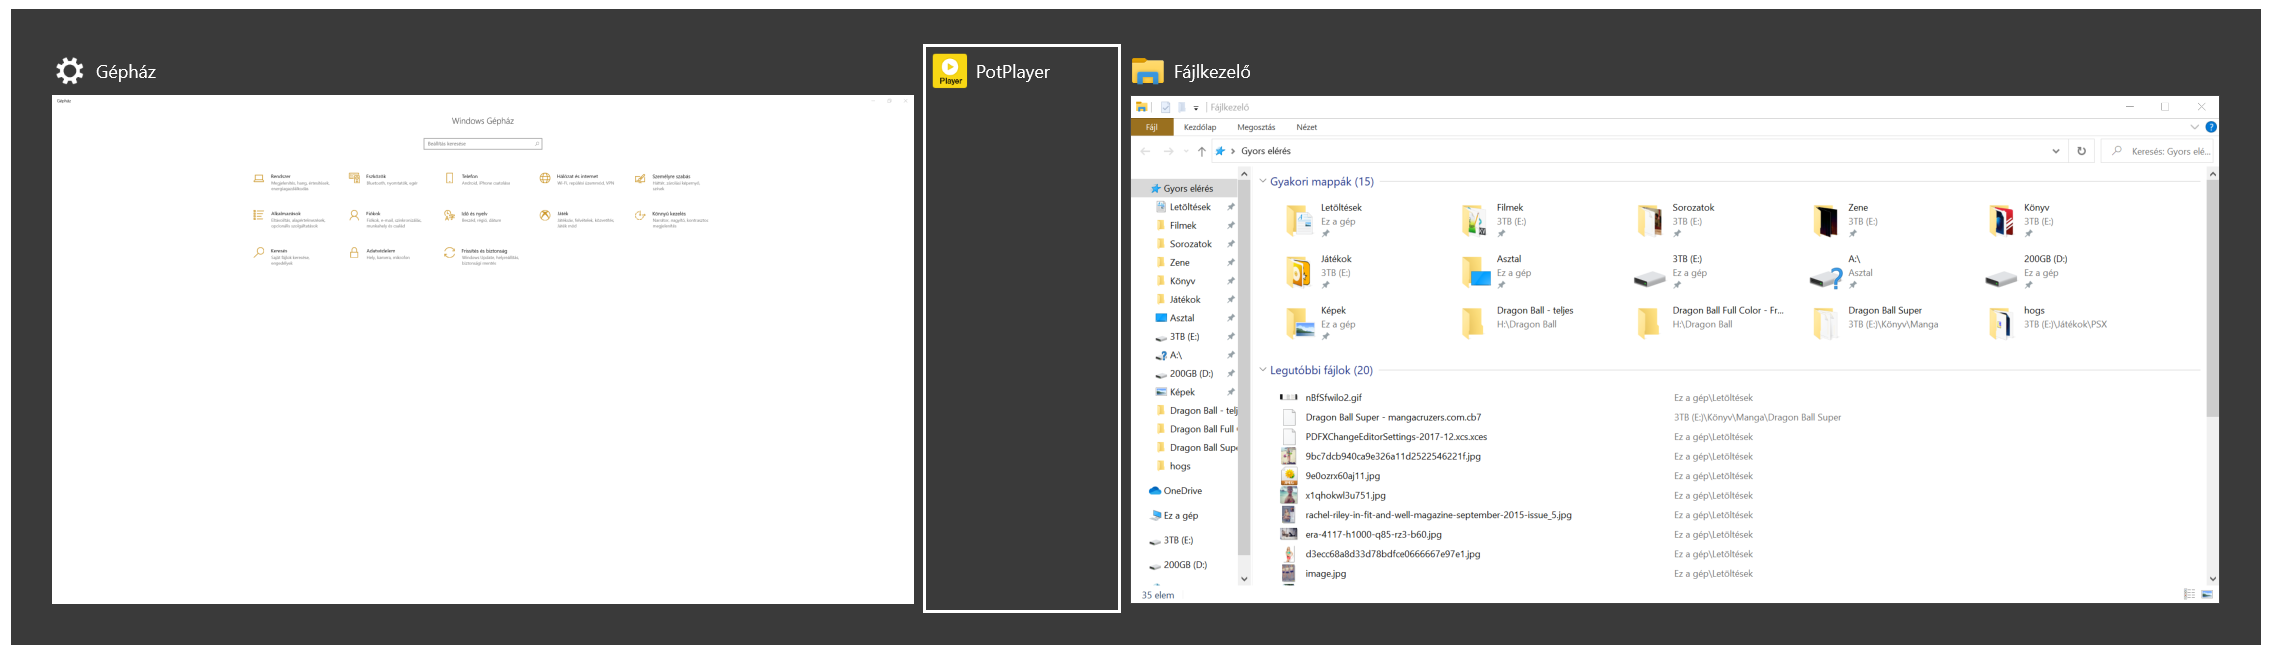
Task: Select Dragon Ball Super - mangacruzers.com.cb7 file
Action: [1392, 417]
